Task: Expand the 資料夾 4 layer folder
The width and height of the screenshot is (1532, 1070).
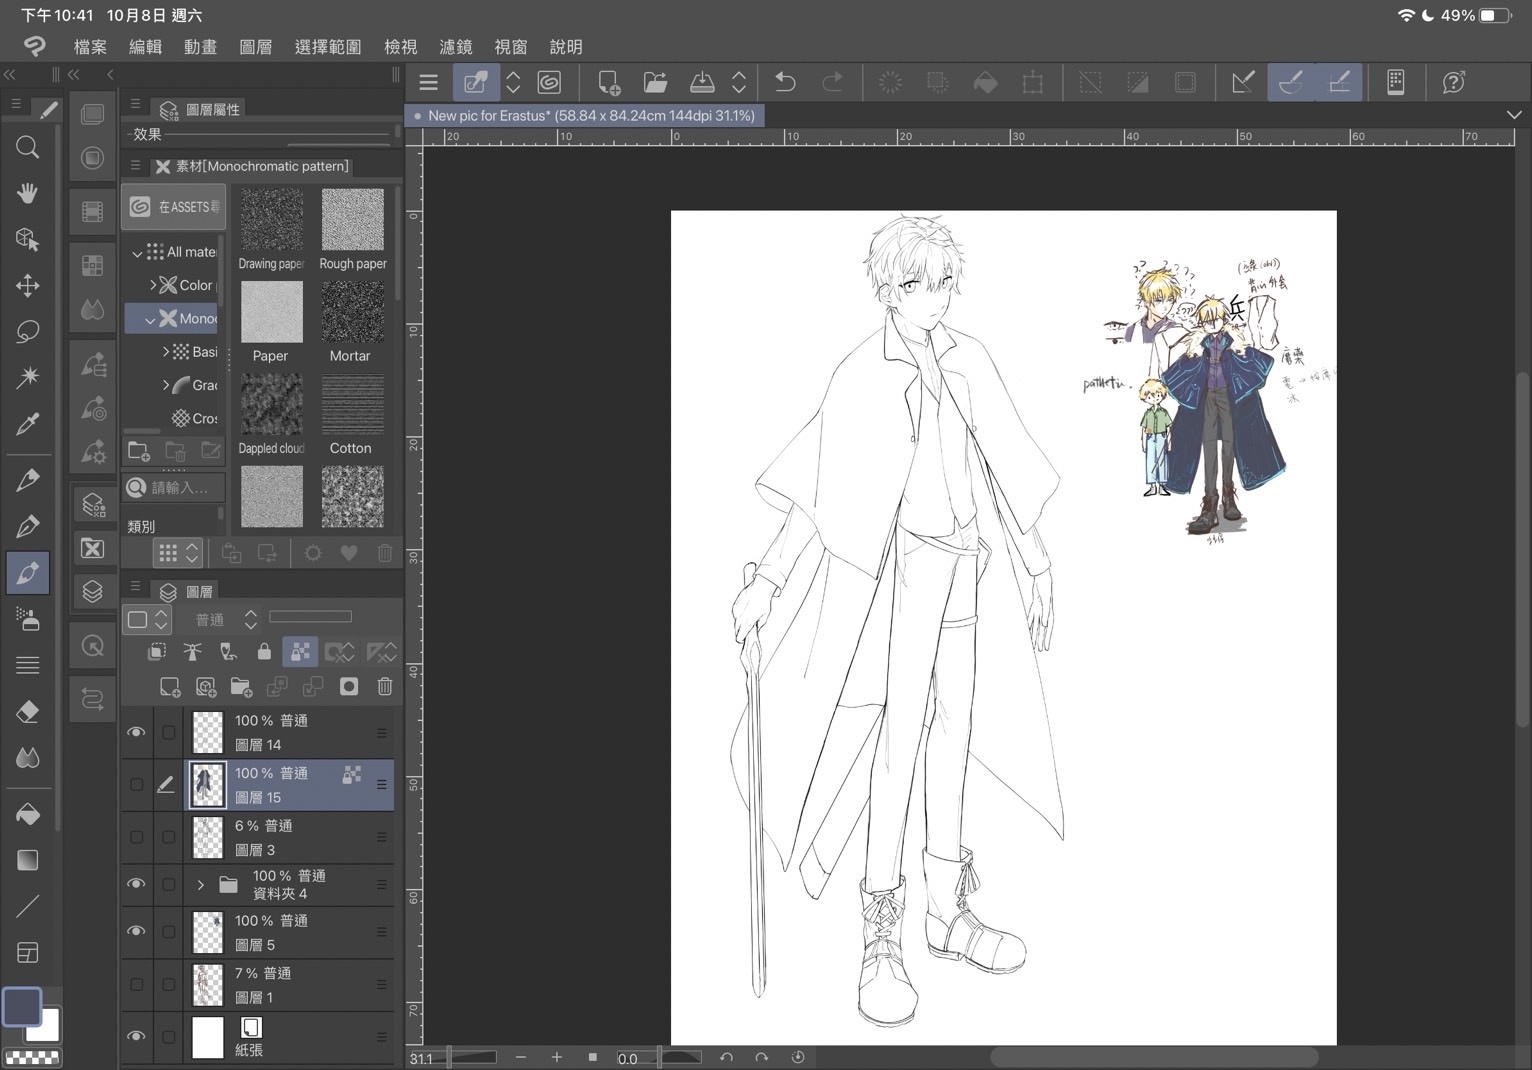Action: [200, 885]
